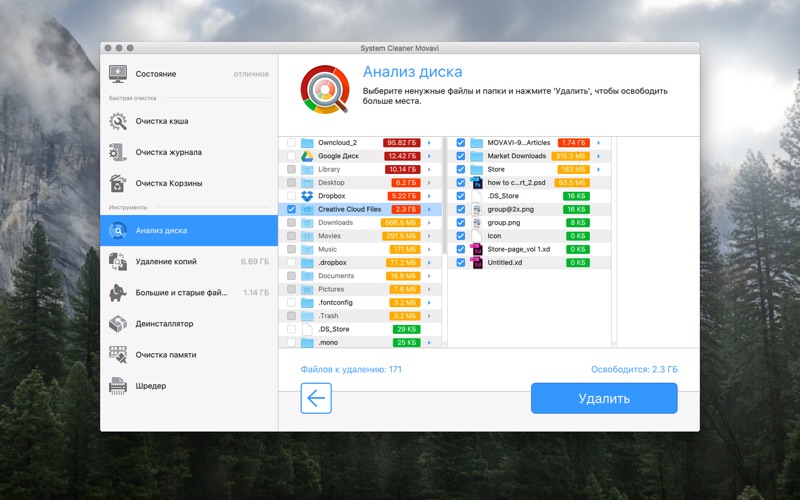Expand the Google Диск folder arrow
The height and width of the screenshot is (500, 800).
(430, 156)
